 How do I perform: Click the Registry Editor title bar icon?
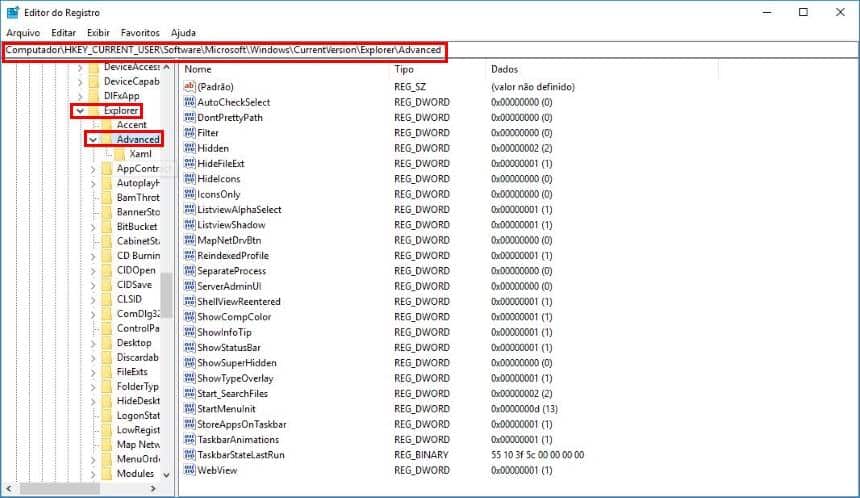click(x=13, y=12)
